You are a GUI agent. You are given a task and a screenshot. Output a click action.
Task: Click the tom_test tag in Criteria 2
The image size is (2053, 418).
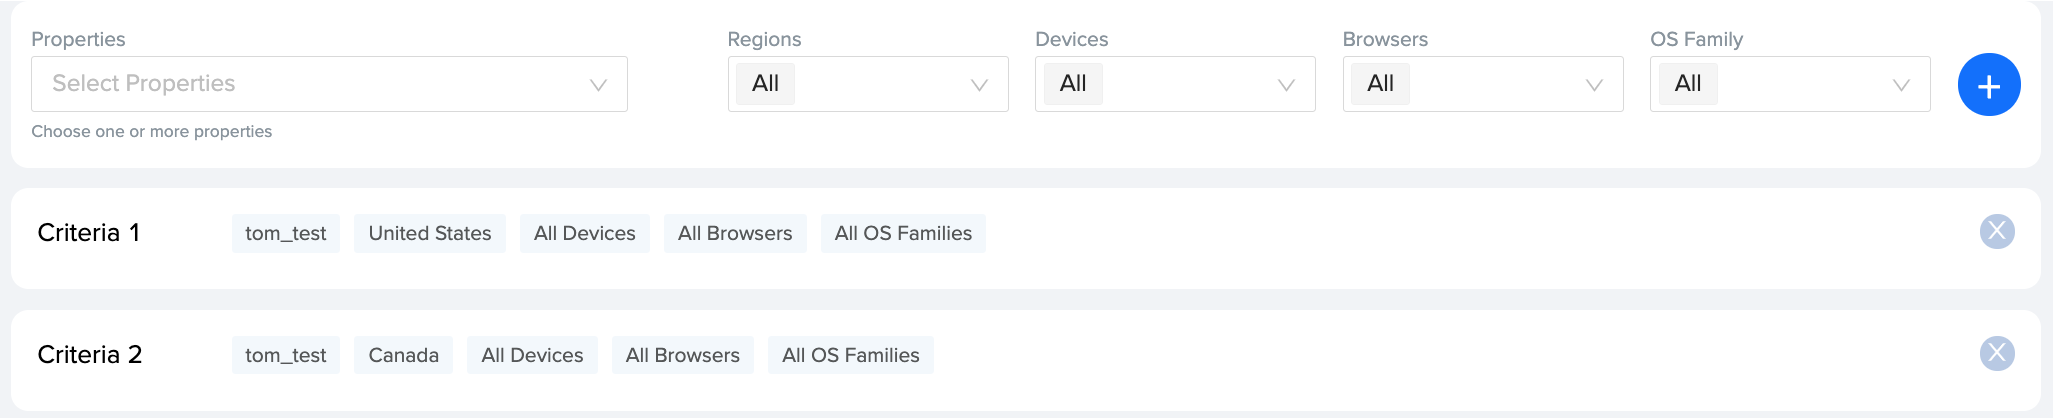click(x=286, y=355)
